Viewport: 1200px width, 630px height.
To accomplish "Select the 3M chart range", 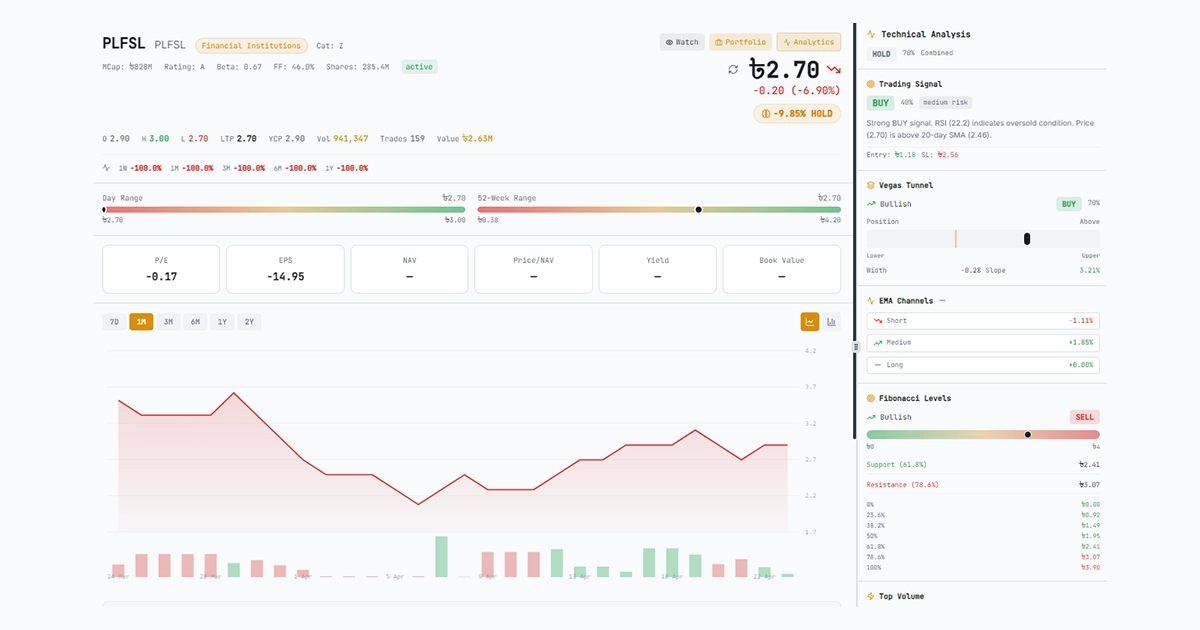I will (169, 322).
